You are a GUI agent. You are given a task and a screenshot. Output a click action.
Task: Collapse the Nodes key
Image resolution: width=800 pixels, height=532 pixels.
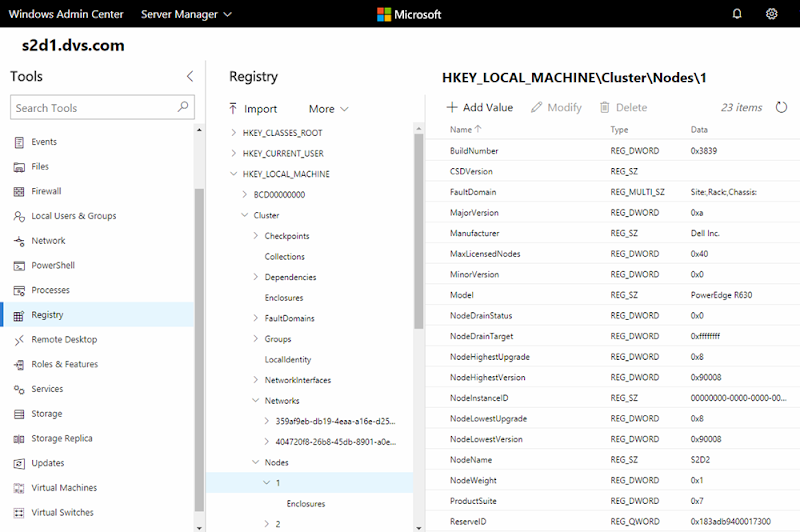coord(256,462)
